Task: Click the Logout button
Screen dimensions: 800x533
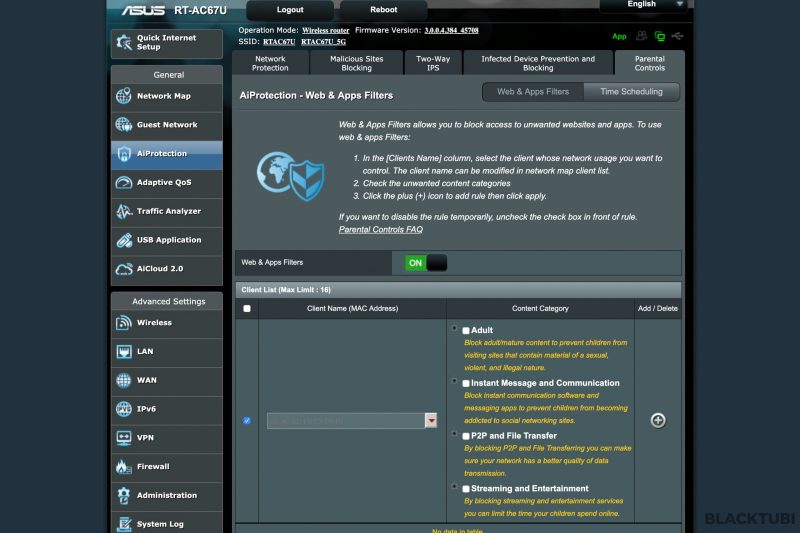Action: 290,10
